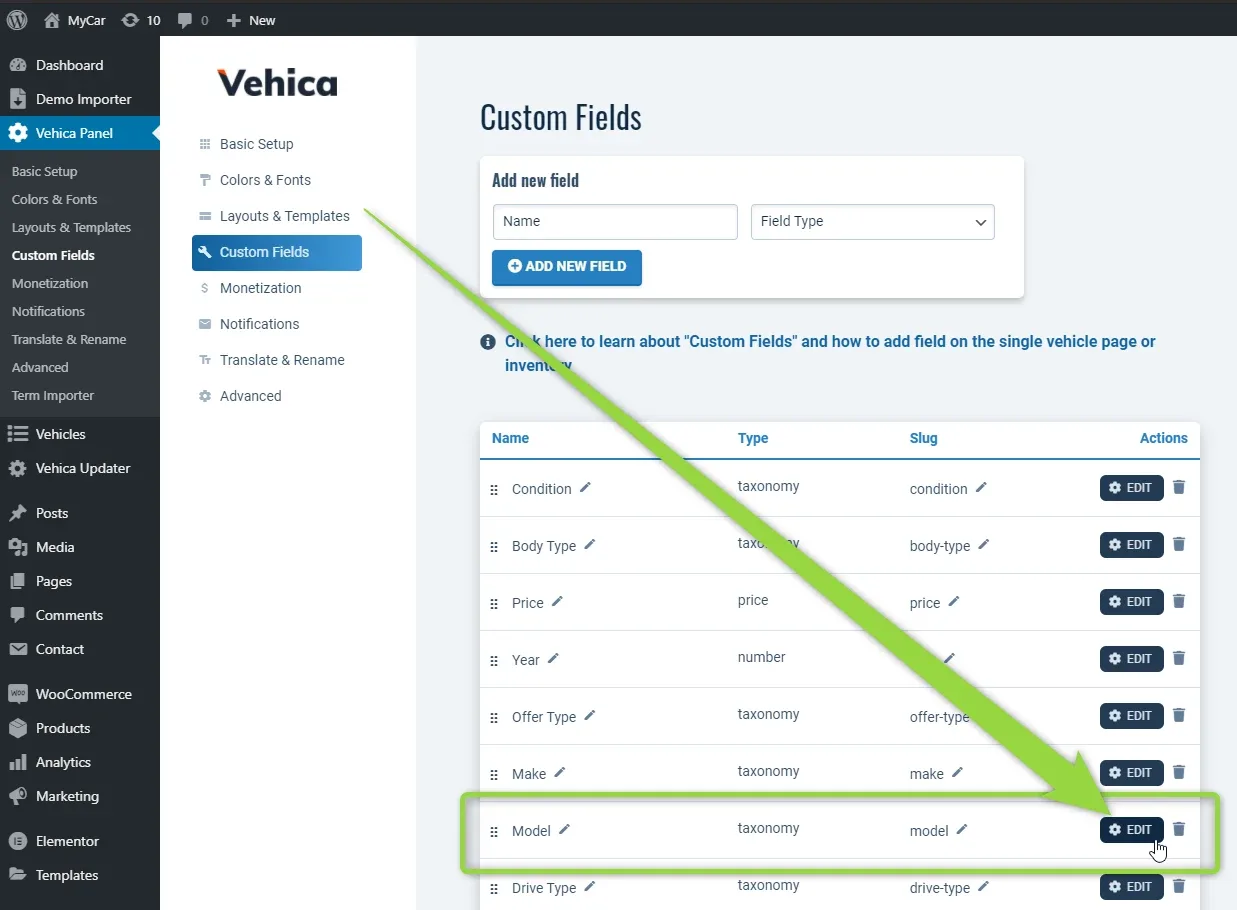Select Monetization in Vehica panel menu
The height and width of the screenshot is (910, 1237).
260,288
